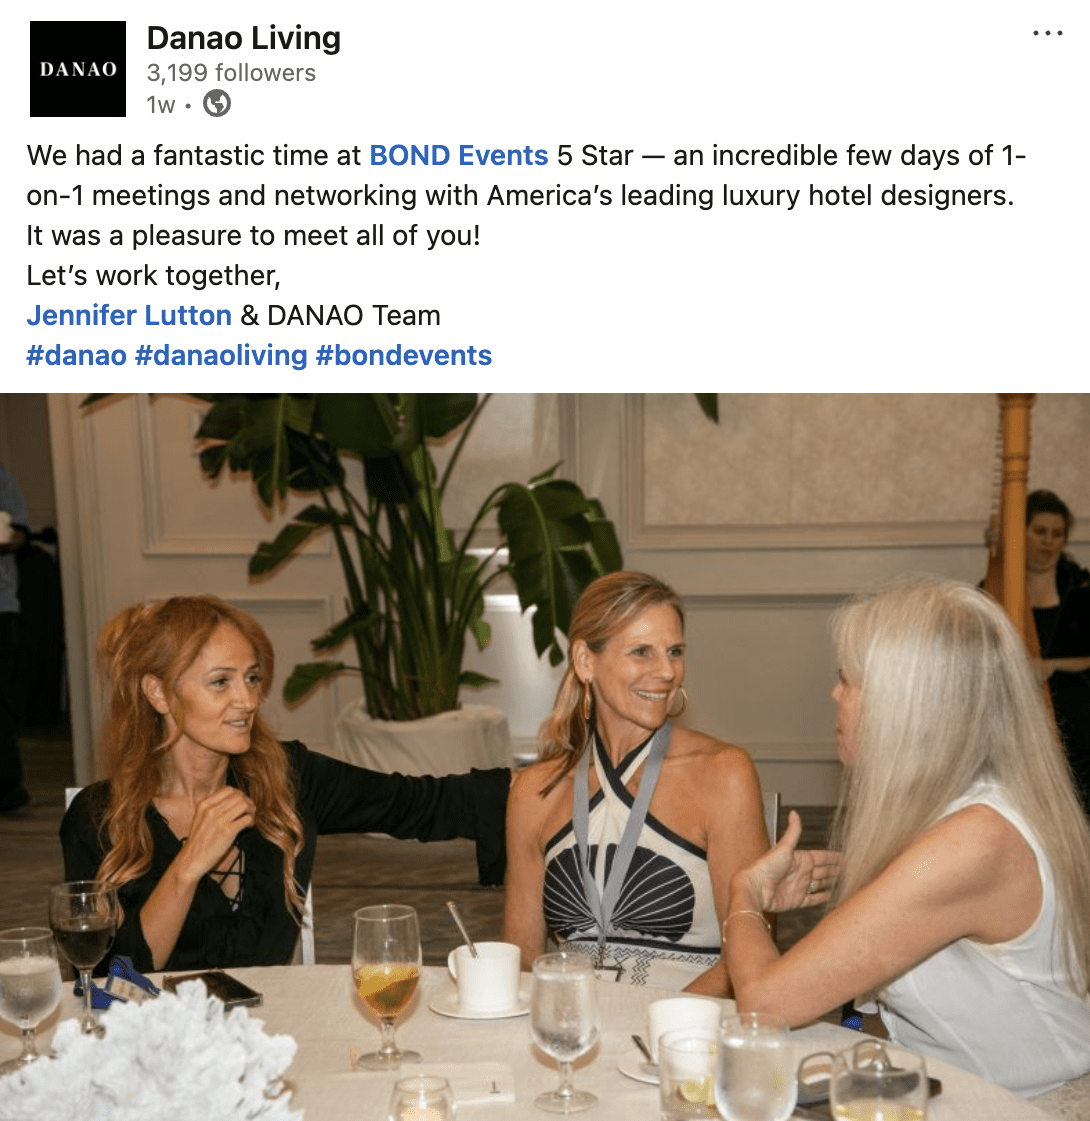Open the BOND Events mention link

tap(458, 155)
